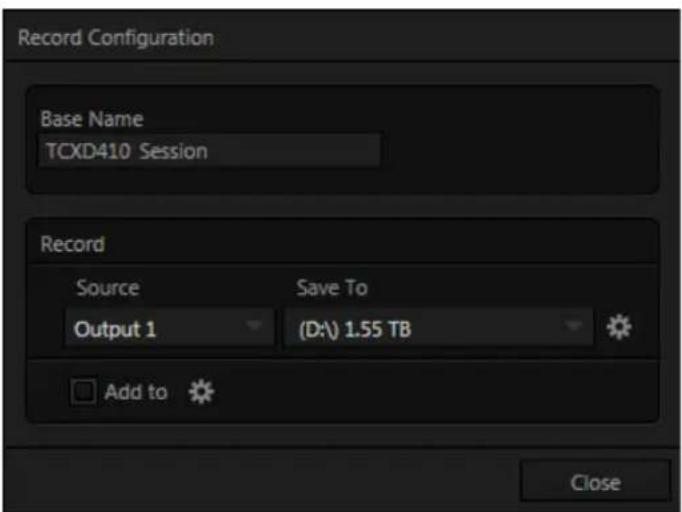Viewport: 682px width, 512px height.
Task: Click the Record Configuration title text
Action: pyautogui.click(x=116, y=38)
